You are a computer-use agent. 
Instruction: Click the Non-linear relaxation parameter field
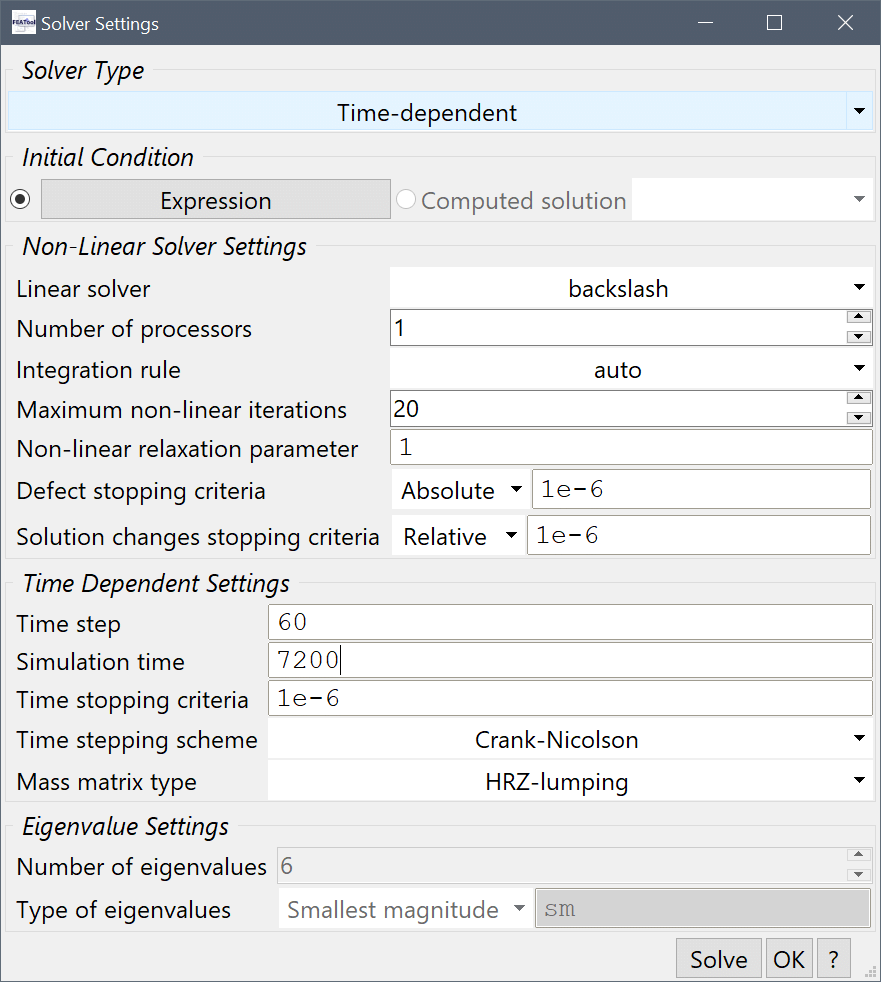click(x=631, y=448)
